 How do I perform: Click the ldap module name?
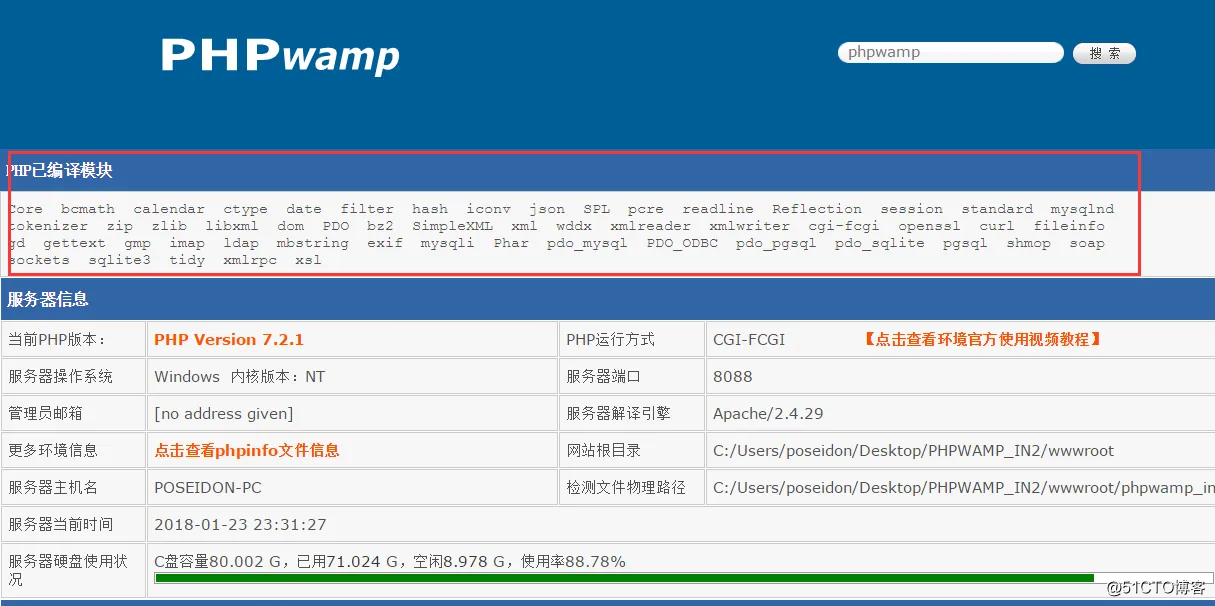[x=241, y=243]
